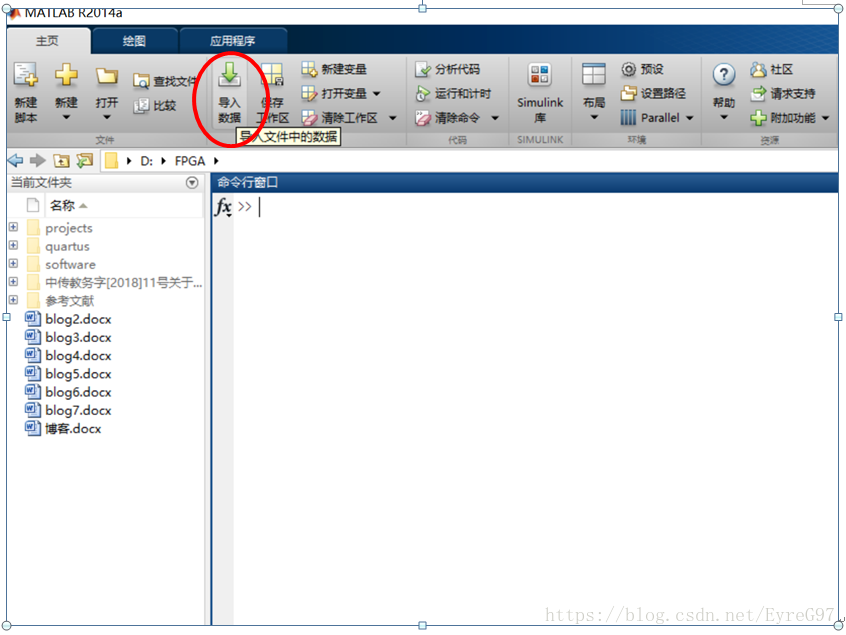Click the yellow plus New (新建) icon

coord(66,75)
